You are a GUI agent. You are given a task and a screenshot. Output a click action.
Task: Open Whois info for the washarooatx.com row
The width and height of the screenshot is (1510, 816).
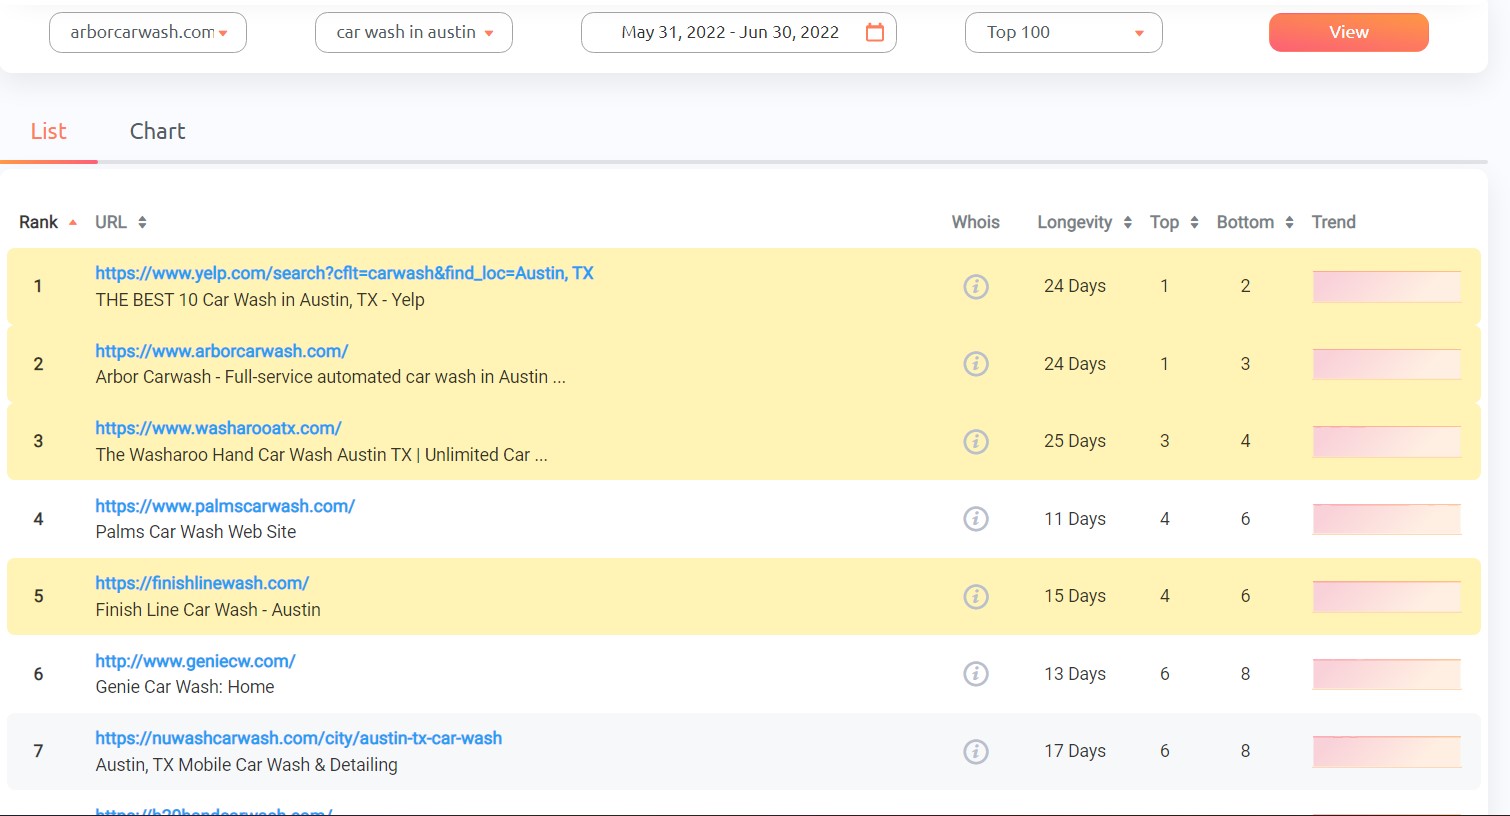point(976,441)
